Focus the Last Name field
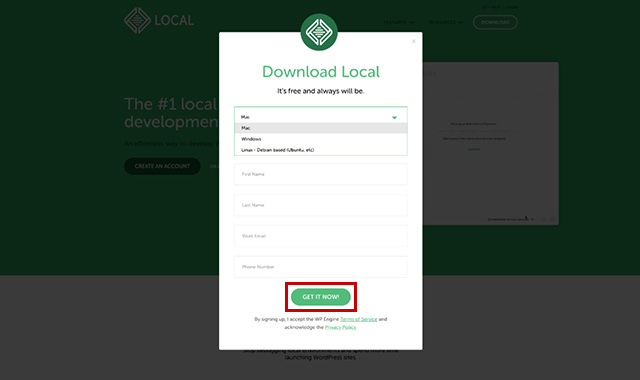 (320, 205)
